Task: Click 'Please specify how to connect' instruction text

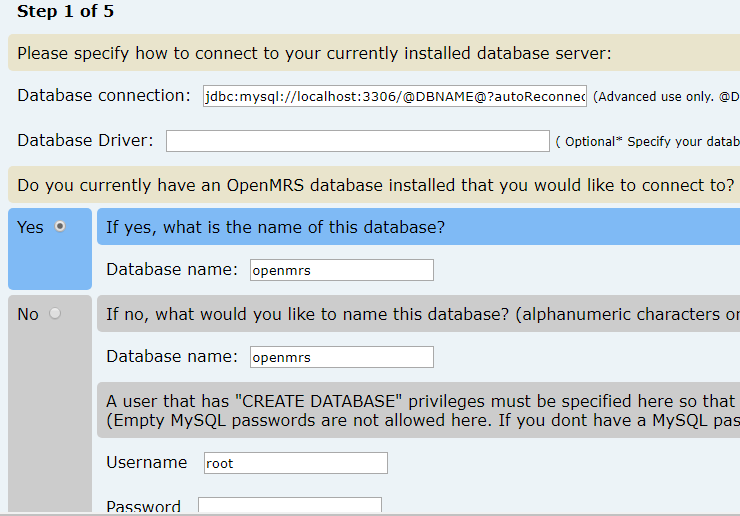Action: pos(314,53)
